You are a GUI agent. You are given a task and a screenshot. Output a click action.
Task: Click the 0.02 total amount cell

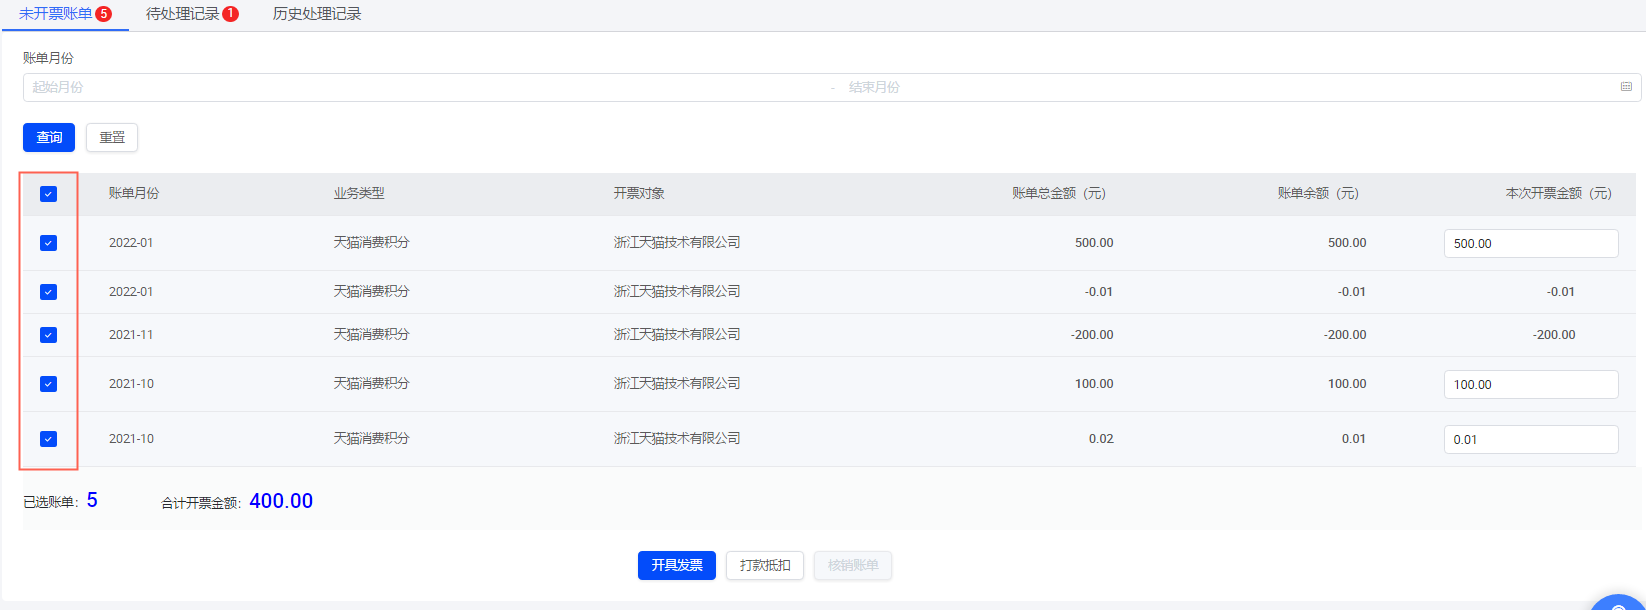click(x=1101, y=439)
